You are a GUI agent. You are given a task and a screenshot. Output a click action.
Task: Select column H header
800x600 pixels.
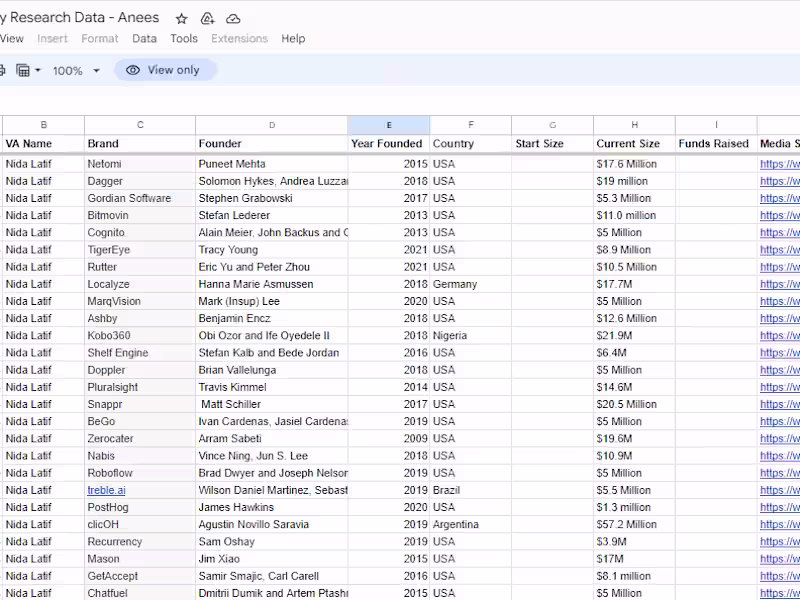coord(634,125)
